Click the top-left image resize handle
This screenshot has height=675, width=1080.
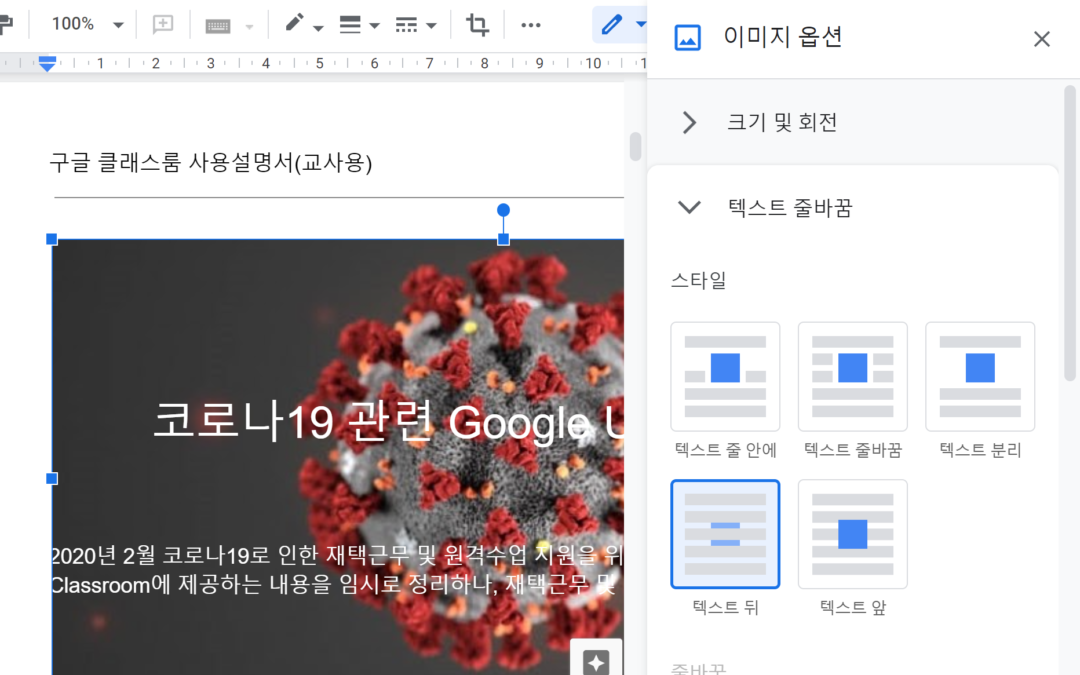(x=52, y=239)
